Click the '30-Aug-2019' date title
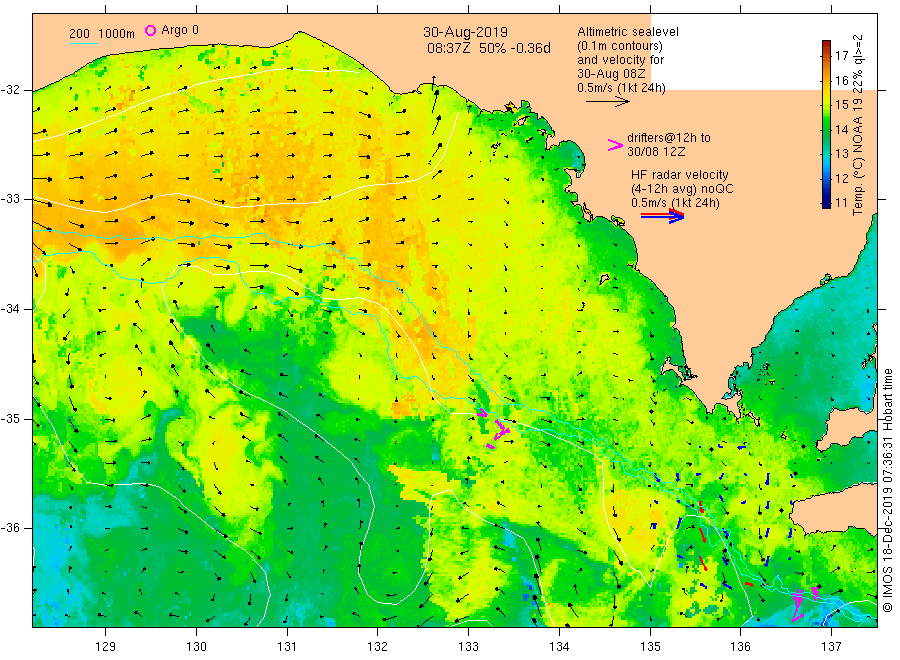900x660 pixels. tap(465, 32)
